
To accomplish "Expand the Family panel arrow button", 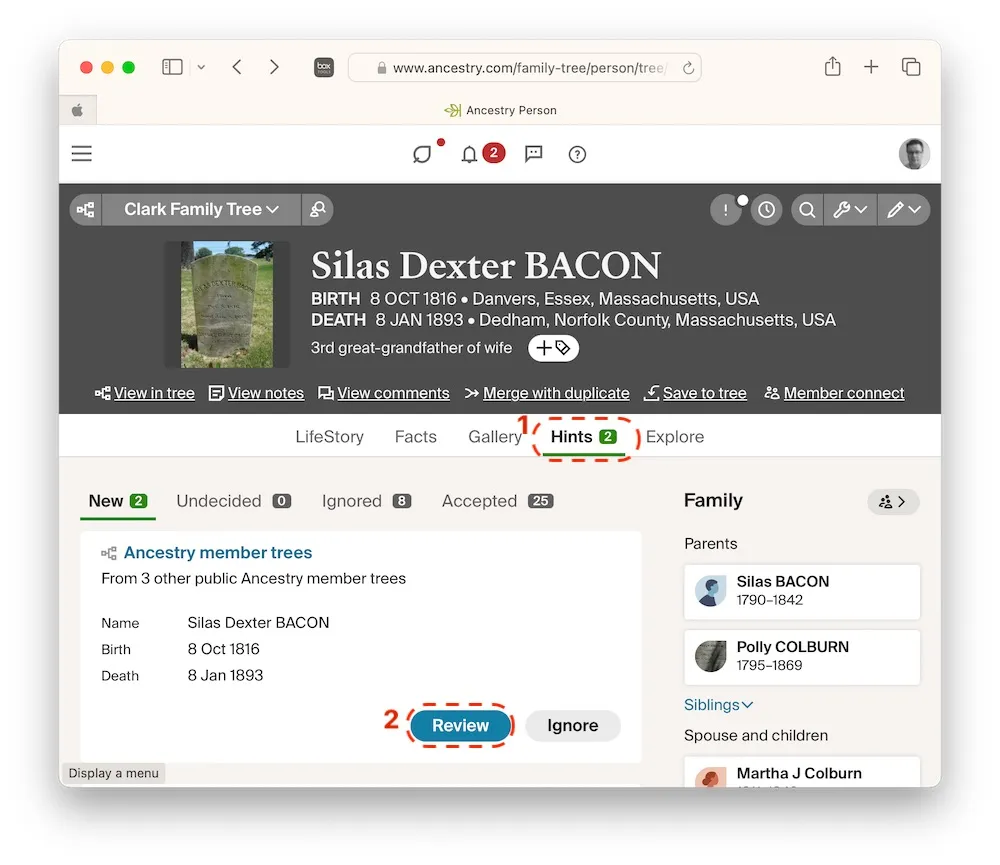I will (893, 502).
